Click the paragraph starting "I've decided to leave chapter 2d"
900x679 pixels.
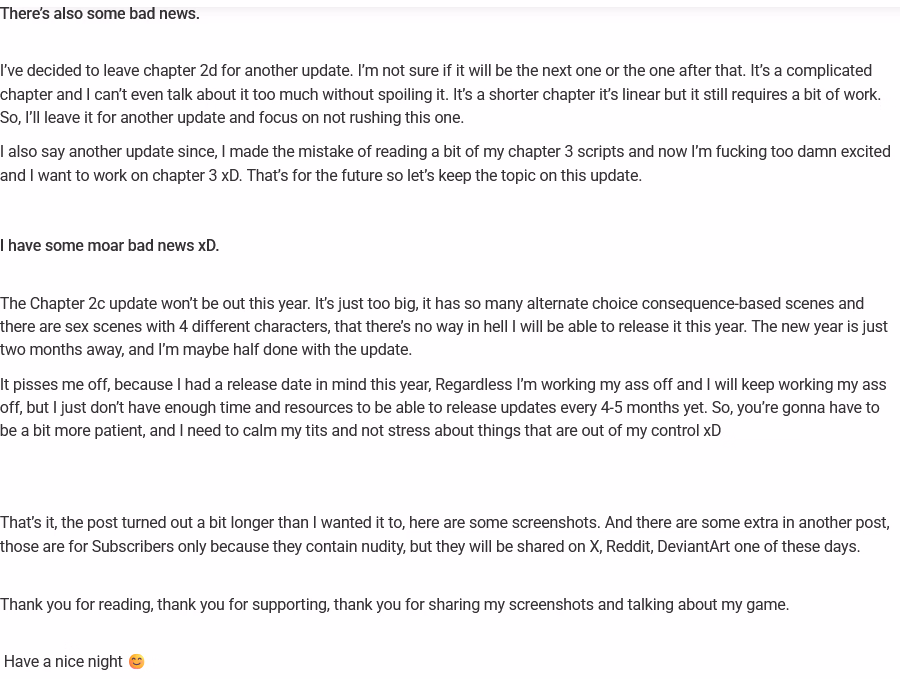[x=440, y=94]
